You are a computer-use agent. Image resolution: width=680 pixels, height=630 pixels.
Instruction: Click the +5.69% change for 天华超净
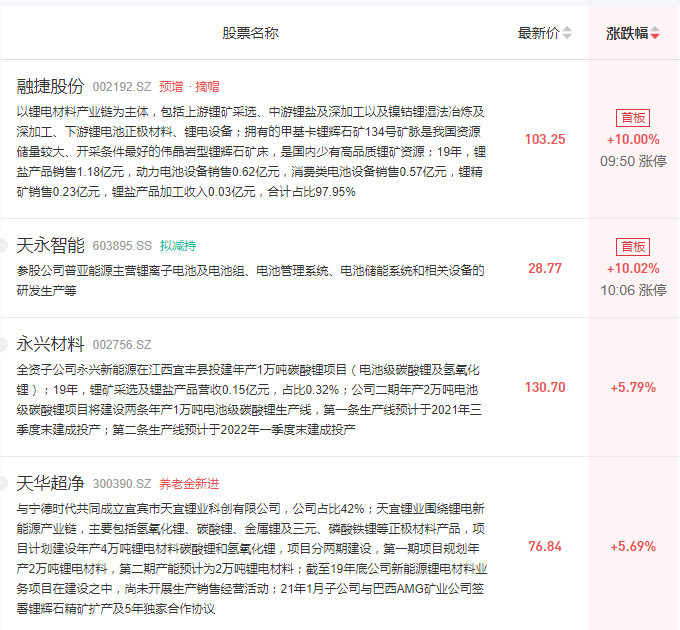point(633,546)
